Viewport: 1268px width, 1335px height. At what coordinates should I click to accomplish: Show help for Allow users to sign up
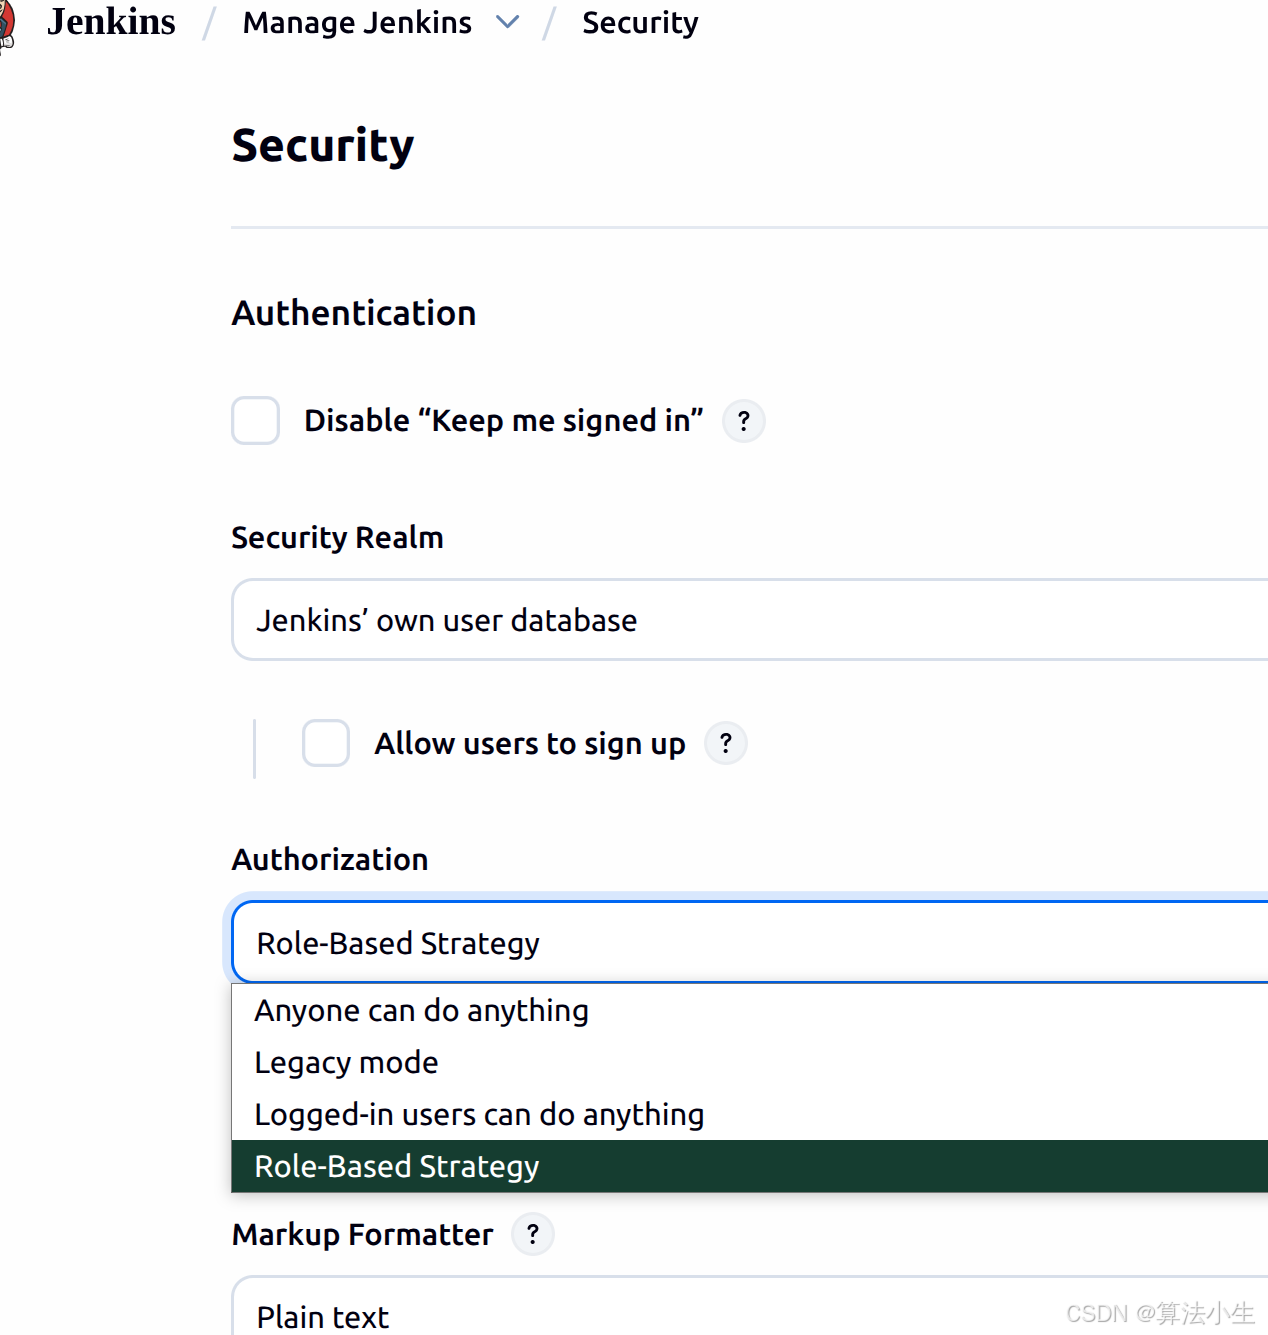[725, 743]
